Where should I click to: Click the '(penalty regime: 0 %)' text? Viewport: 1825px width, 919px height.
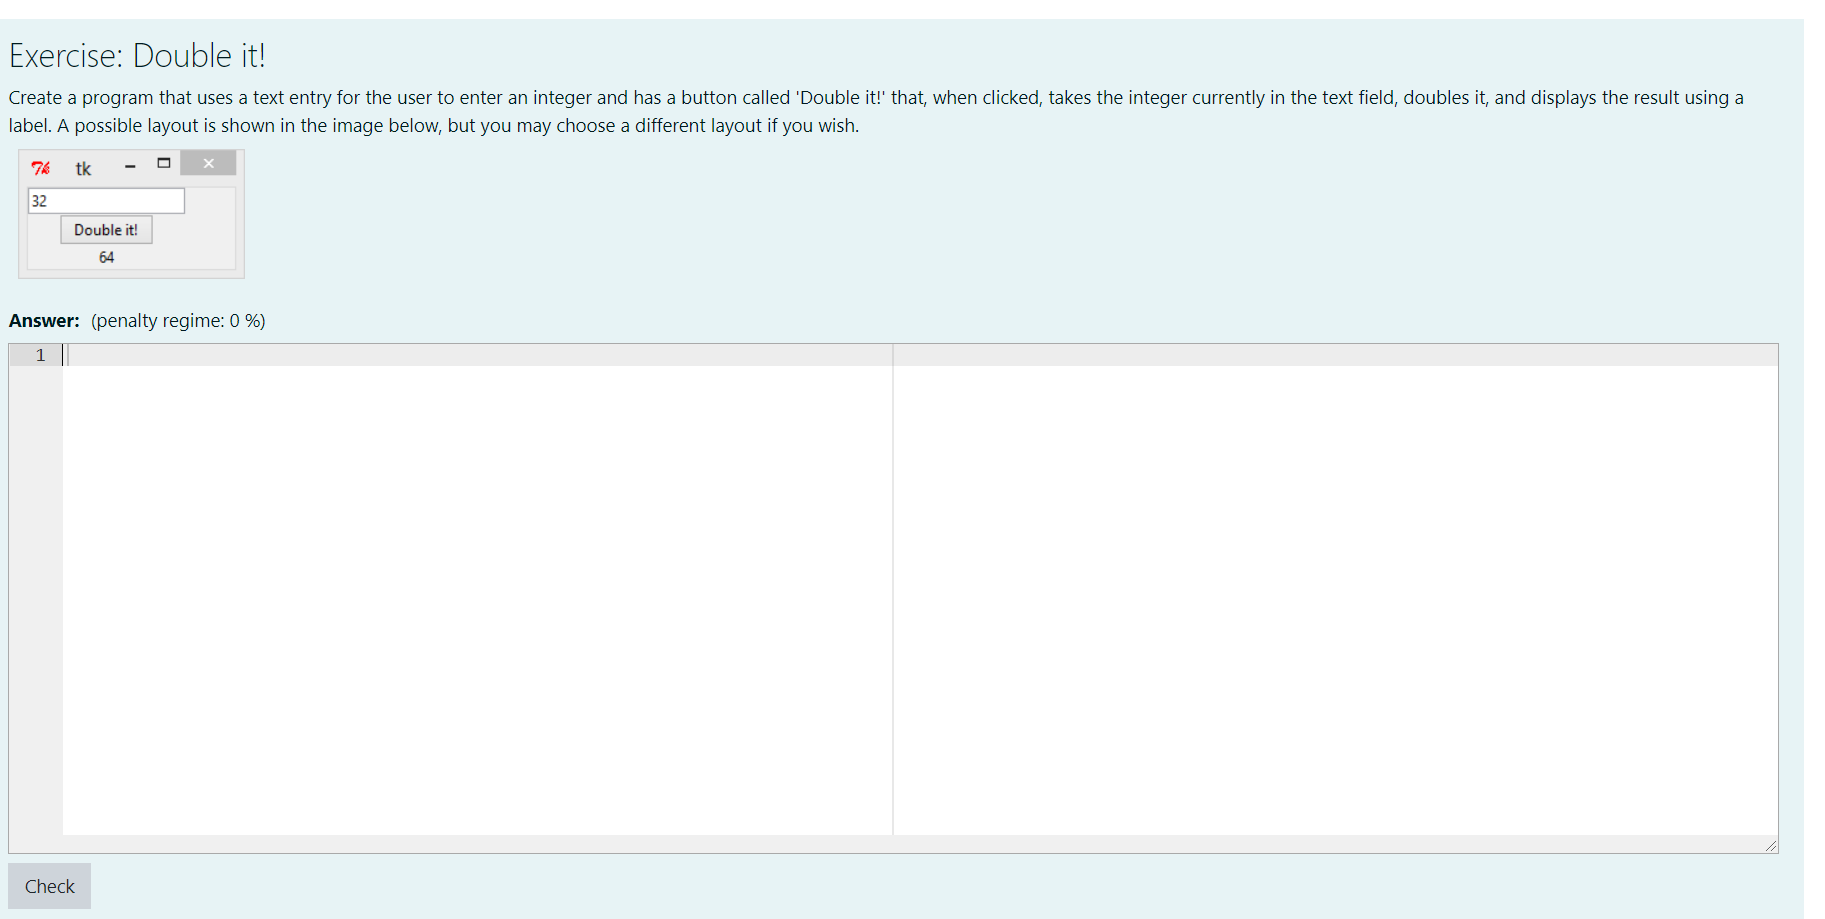(x=178, y=320)
